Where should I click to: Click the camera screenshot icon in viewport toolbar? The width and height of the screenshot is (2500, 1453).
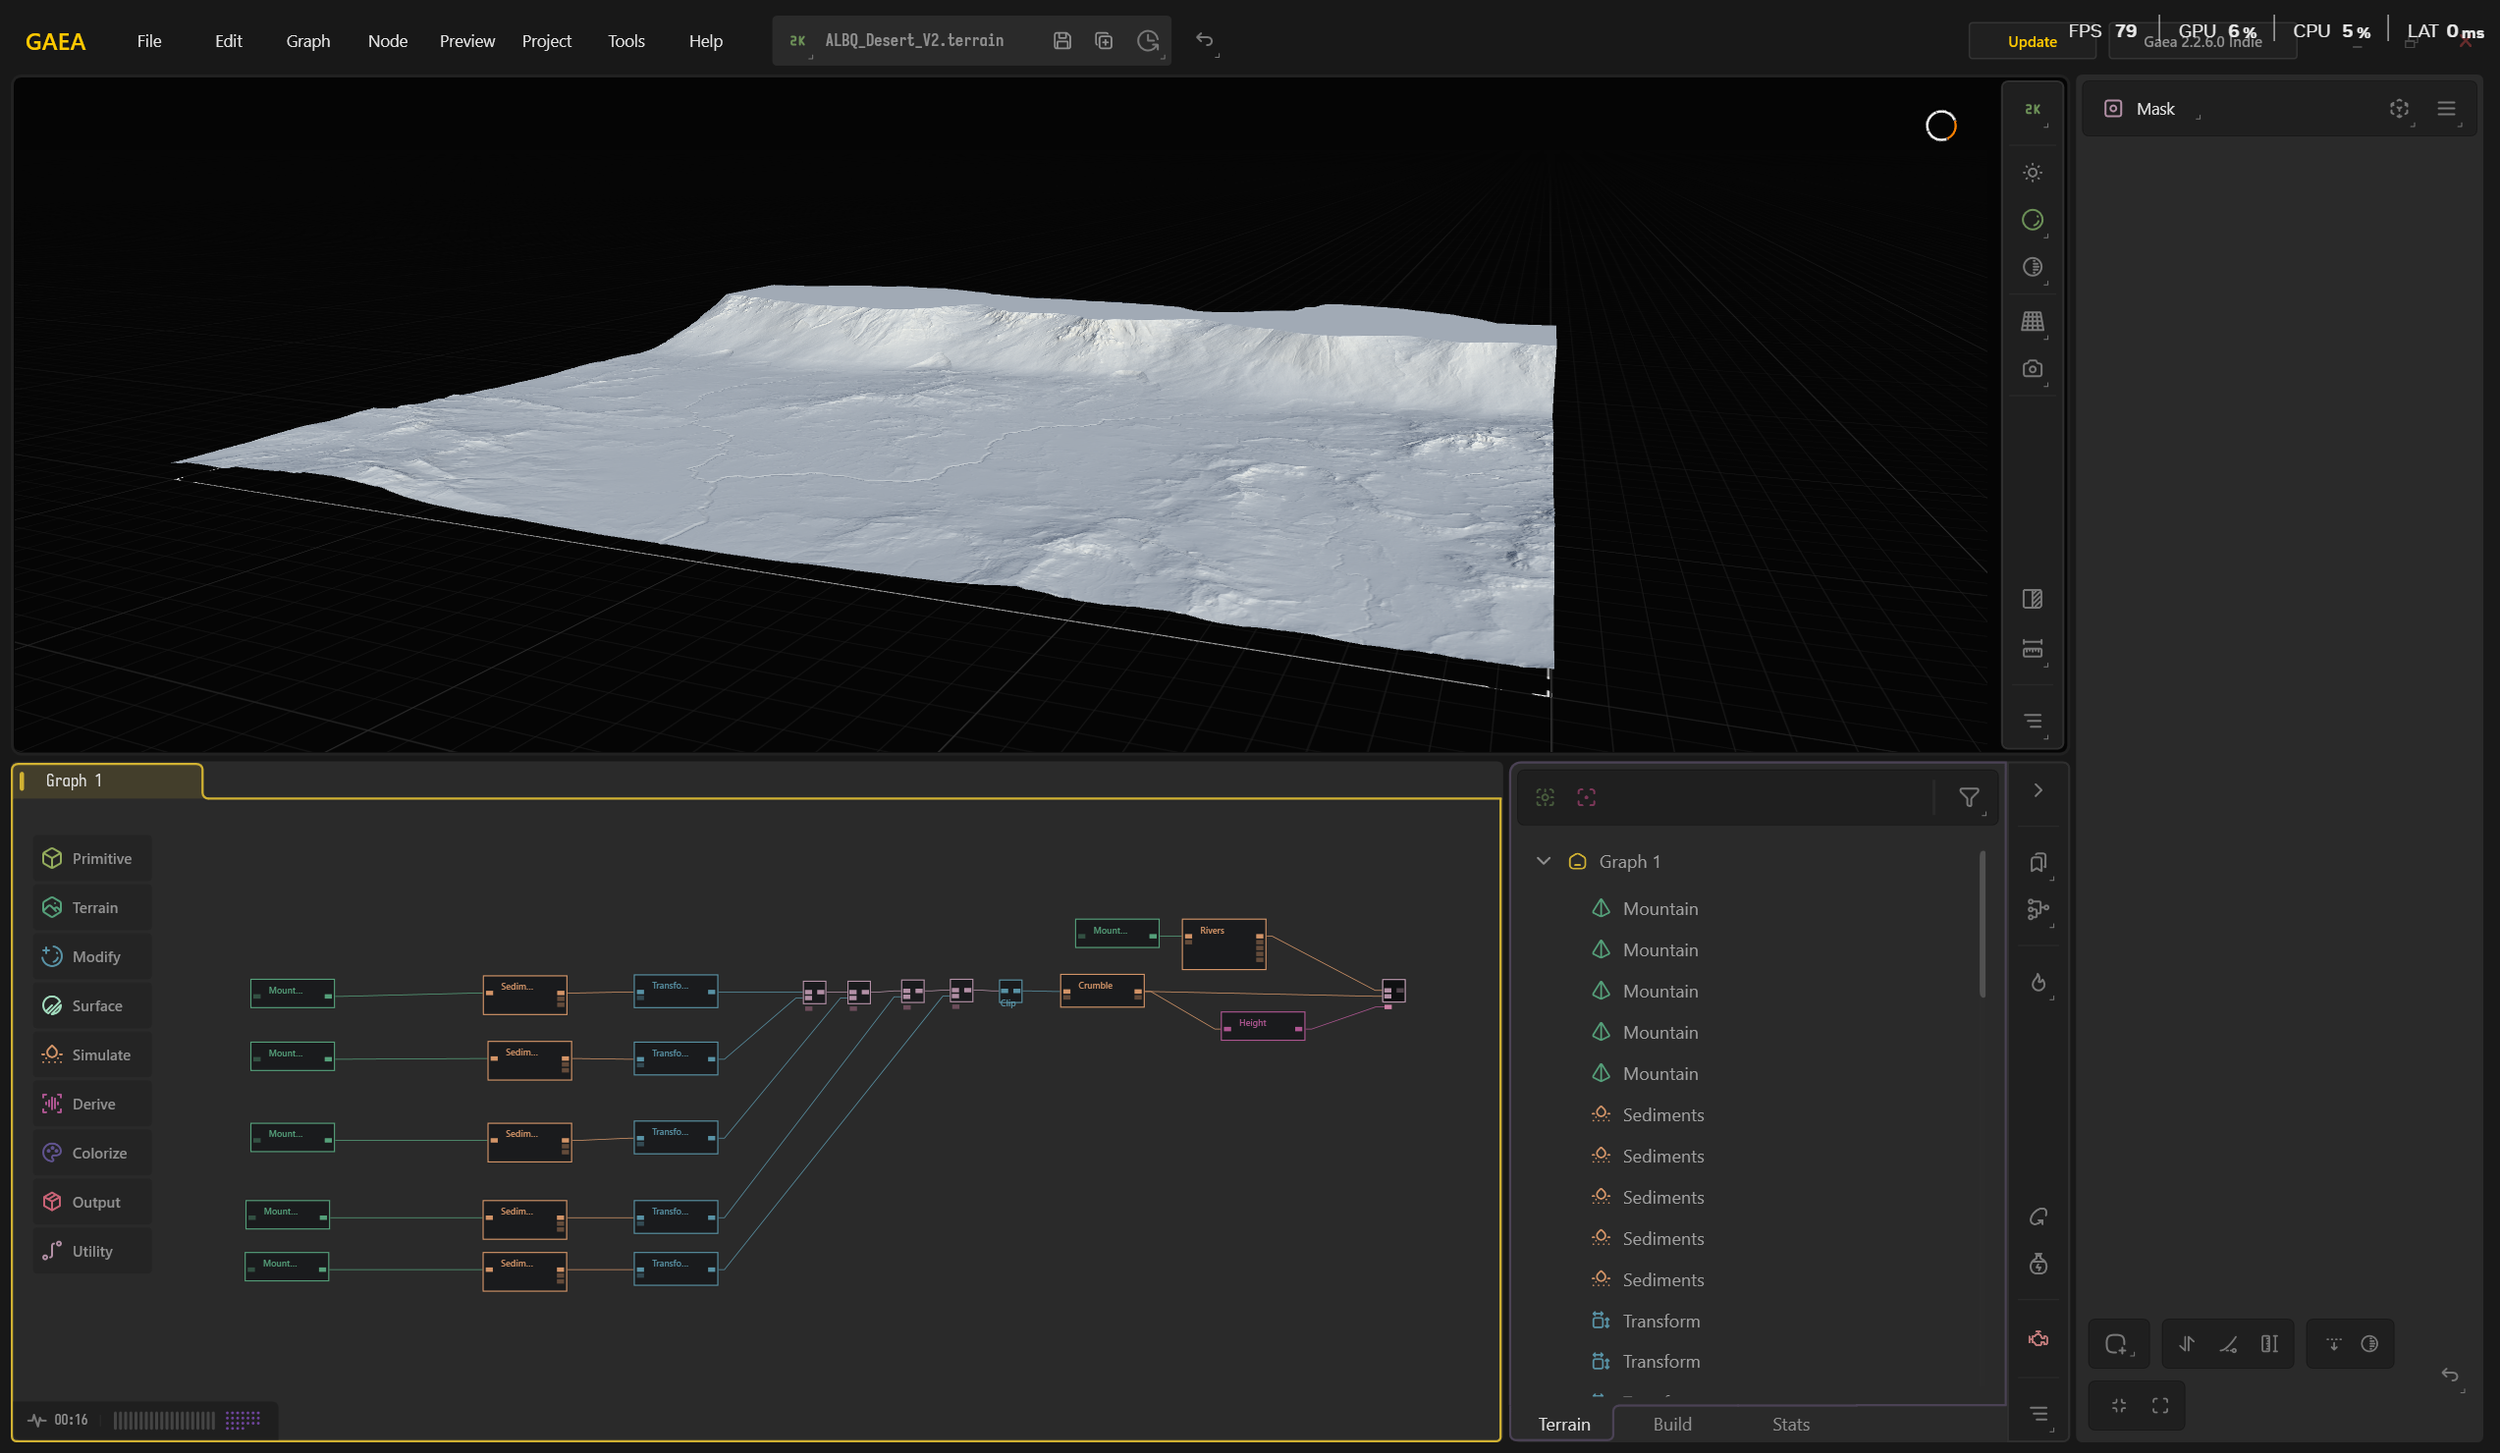(2032, 369)
